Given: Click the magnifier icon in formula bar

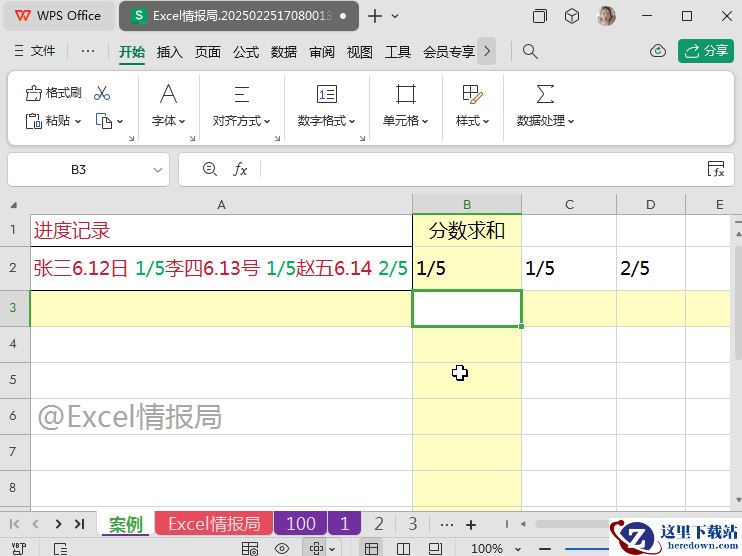Looking at the screenshot, I should [x=210, y=170].
